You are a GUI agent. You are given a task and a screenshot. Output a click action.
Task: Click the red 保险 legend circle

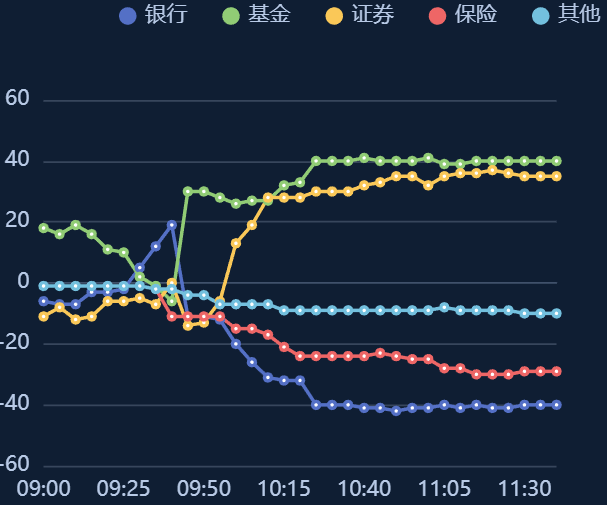437,15
